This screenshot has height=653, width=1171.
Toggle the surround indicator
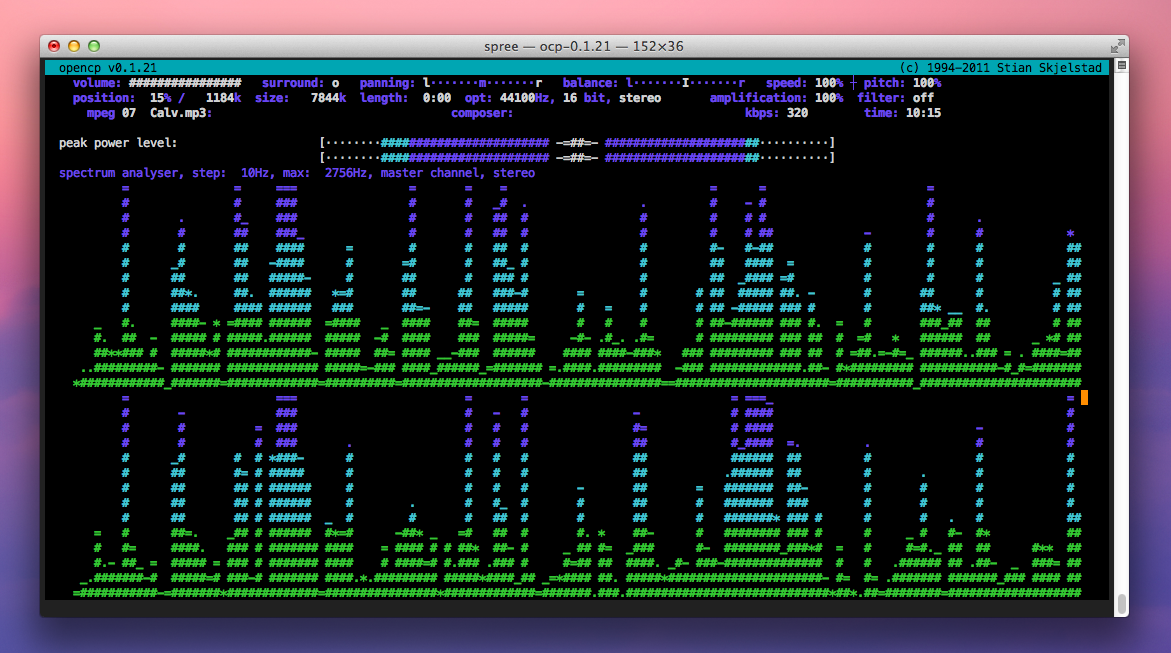click(335, 83)
